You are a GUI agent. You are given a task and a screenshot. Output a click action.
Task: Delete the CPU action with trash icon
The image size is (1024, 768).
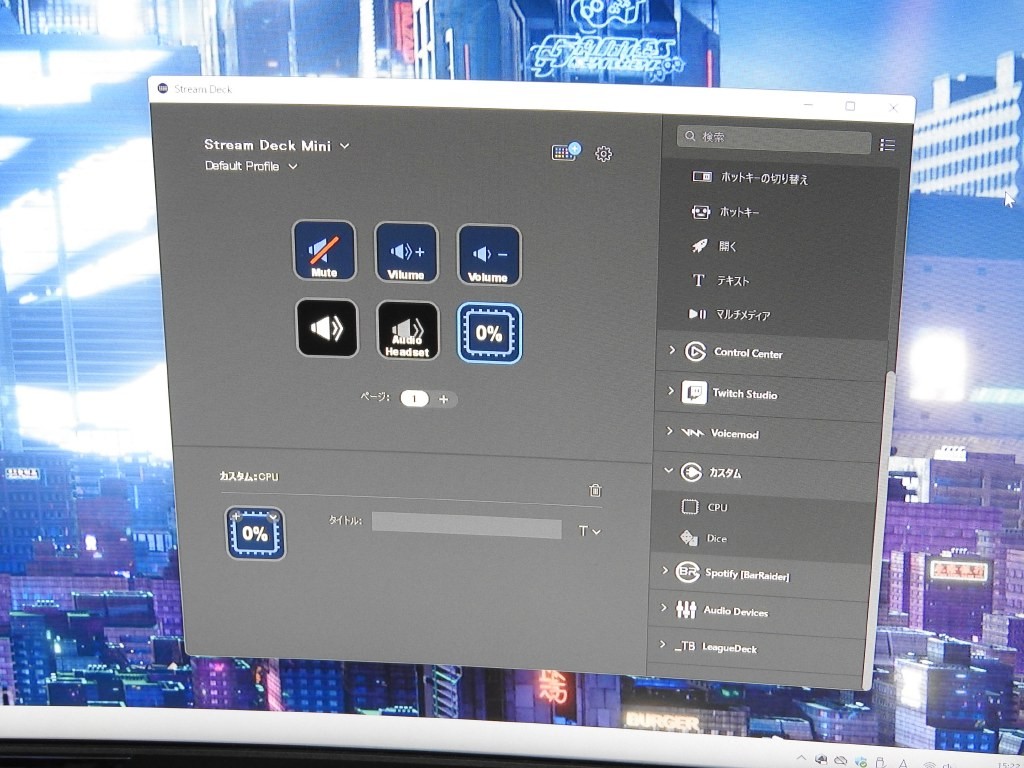[595, 490]
